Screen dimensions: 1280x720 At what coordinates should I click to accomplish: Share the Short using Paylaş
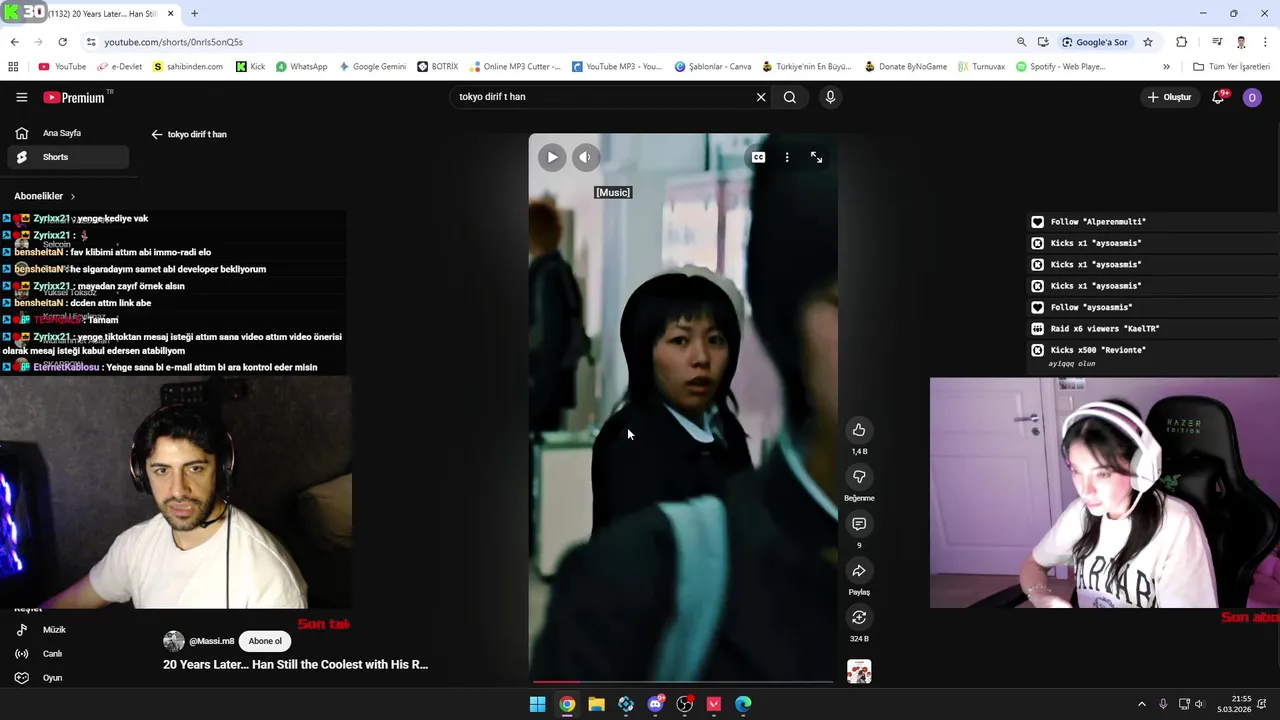pos(859,571)
